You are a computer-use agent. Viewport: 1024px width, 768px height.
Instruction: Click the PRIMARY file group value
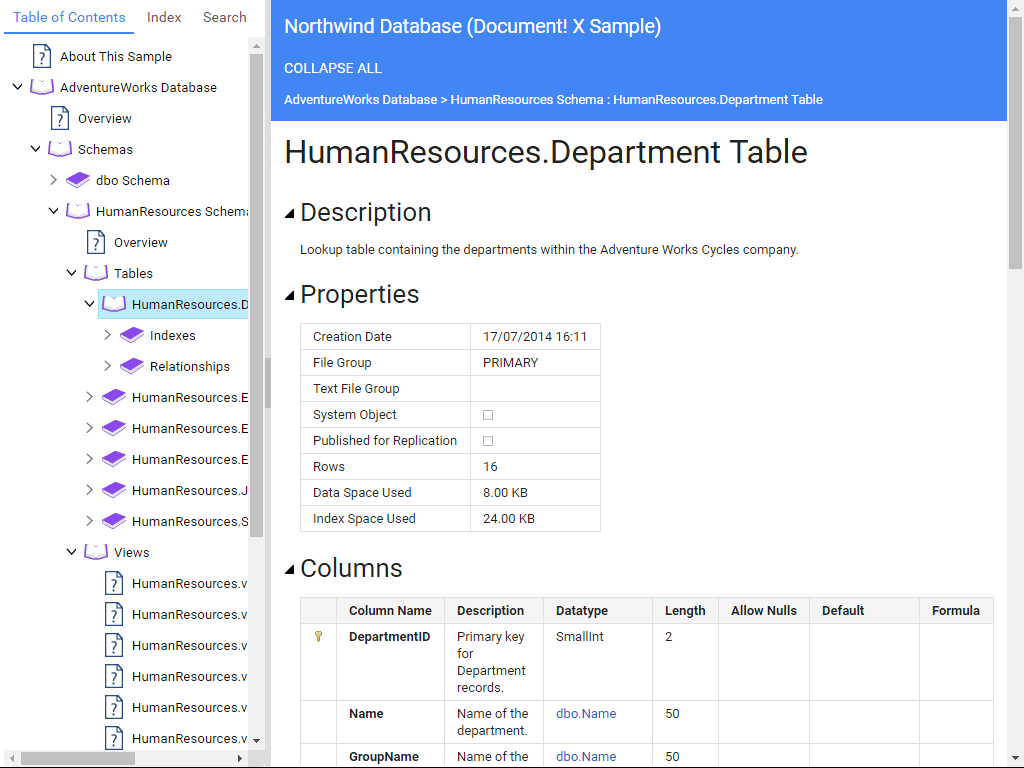pos(510,362)
